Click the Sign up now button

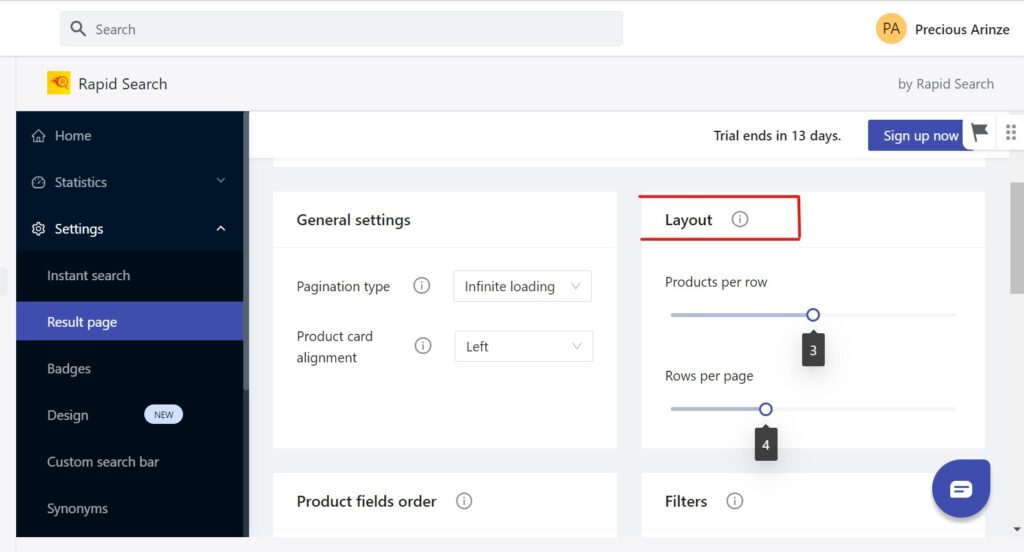coord(920,135)
